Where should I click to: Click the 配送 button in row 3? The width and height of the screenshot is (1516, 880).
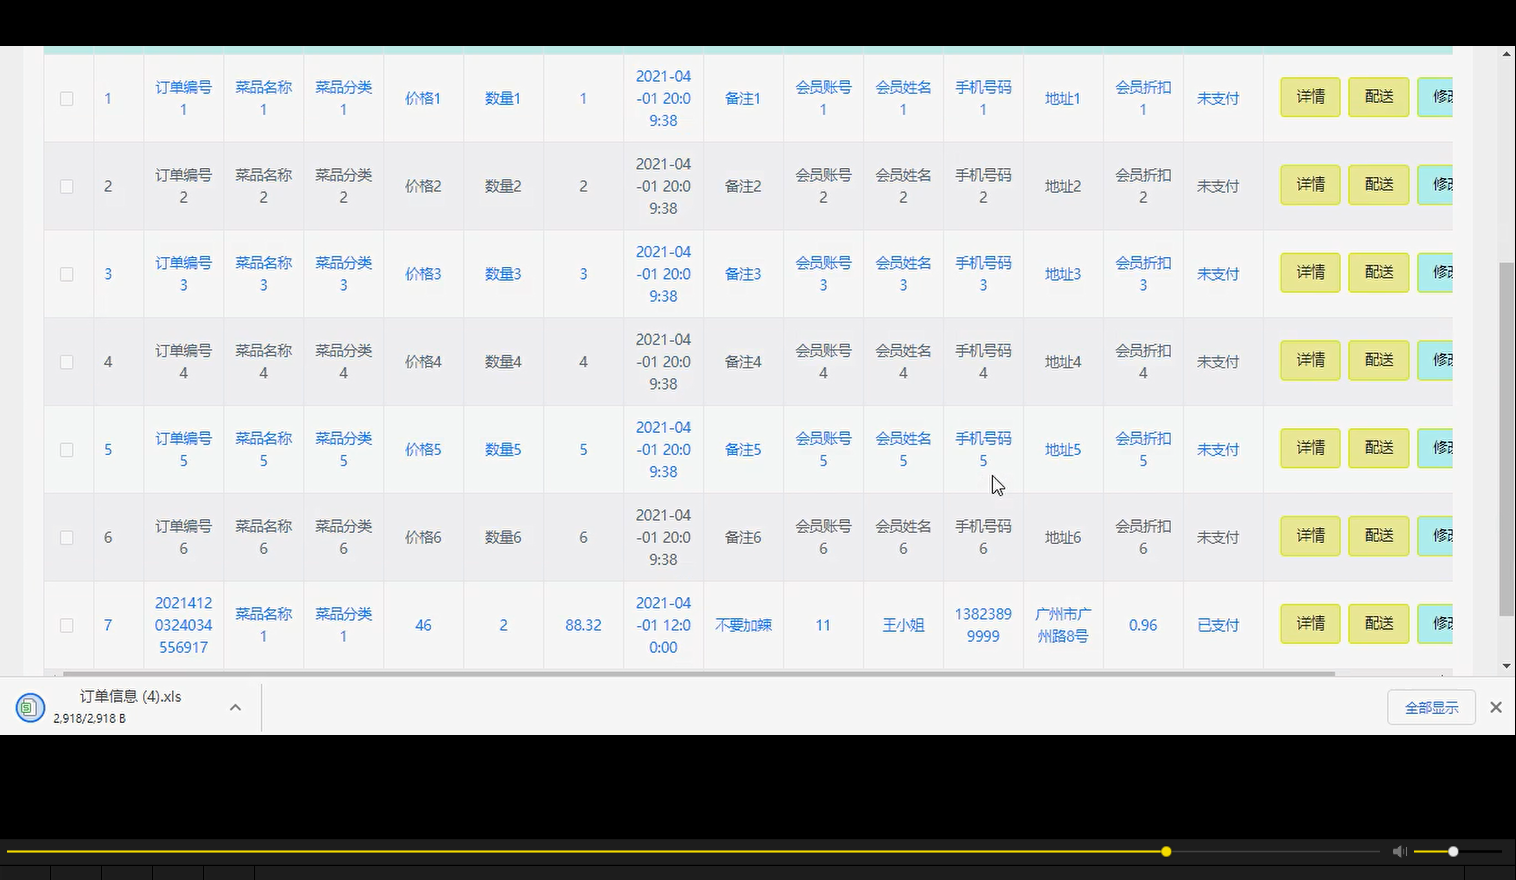[1378, 272]
